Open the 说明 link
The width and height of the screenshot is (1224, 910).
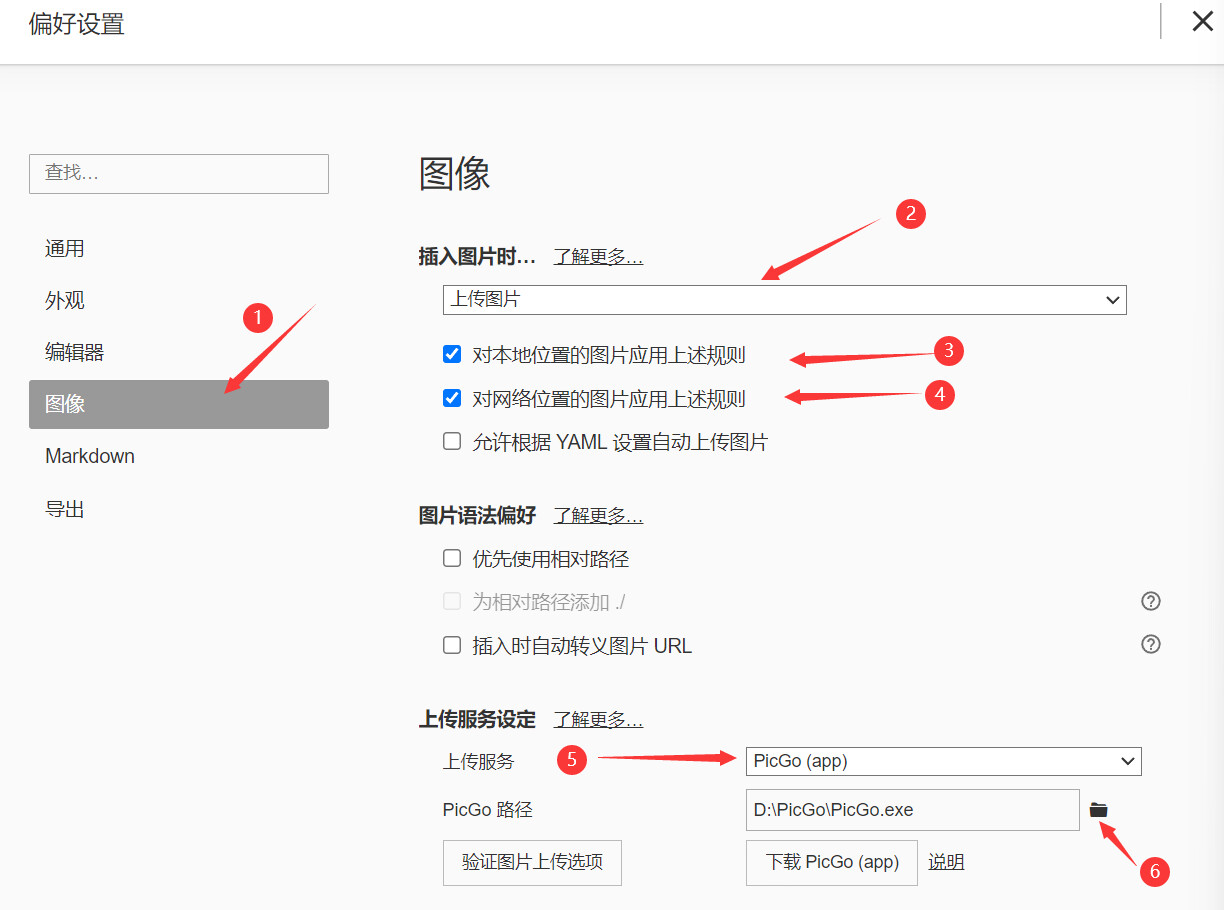[946, 862]
